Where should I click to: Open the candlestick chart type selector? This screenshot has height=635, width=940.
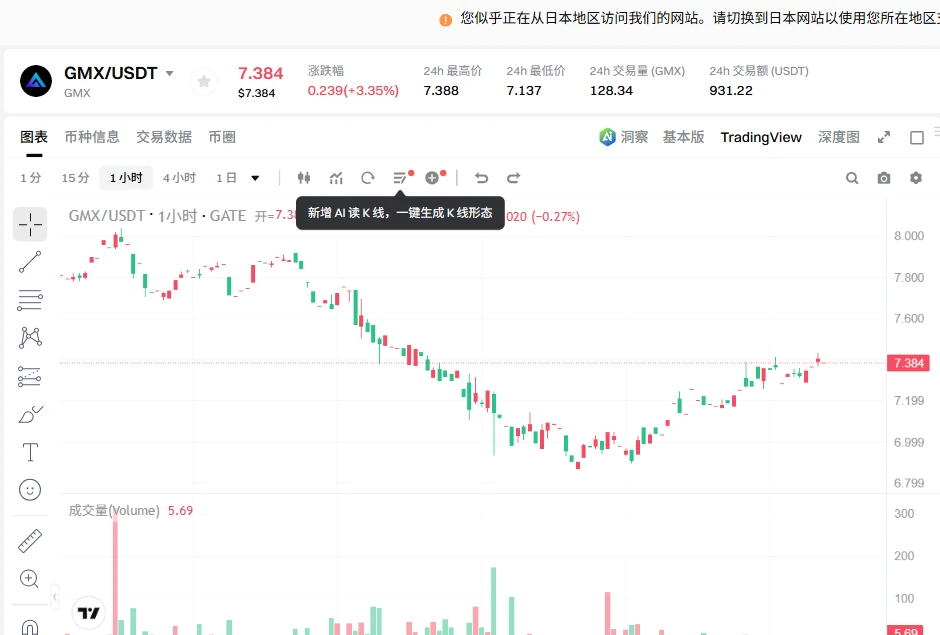pyautogui.click(x=304, y=177)
